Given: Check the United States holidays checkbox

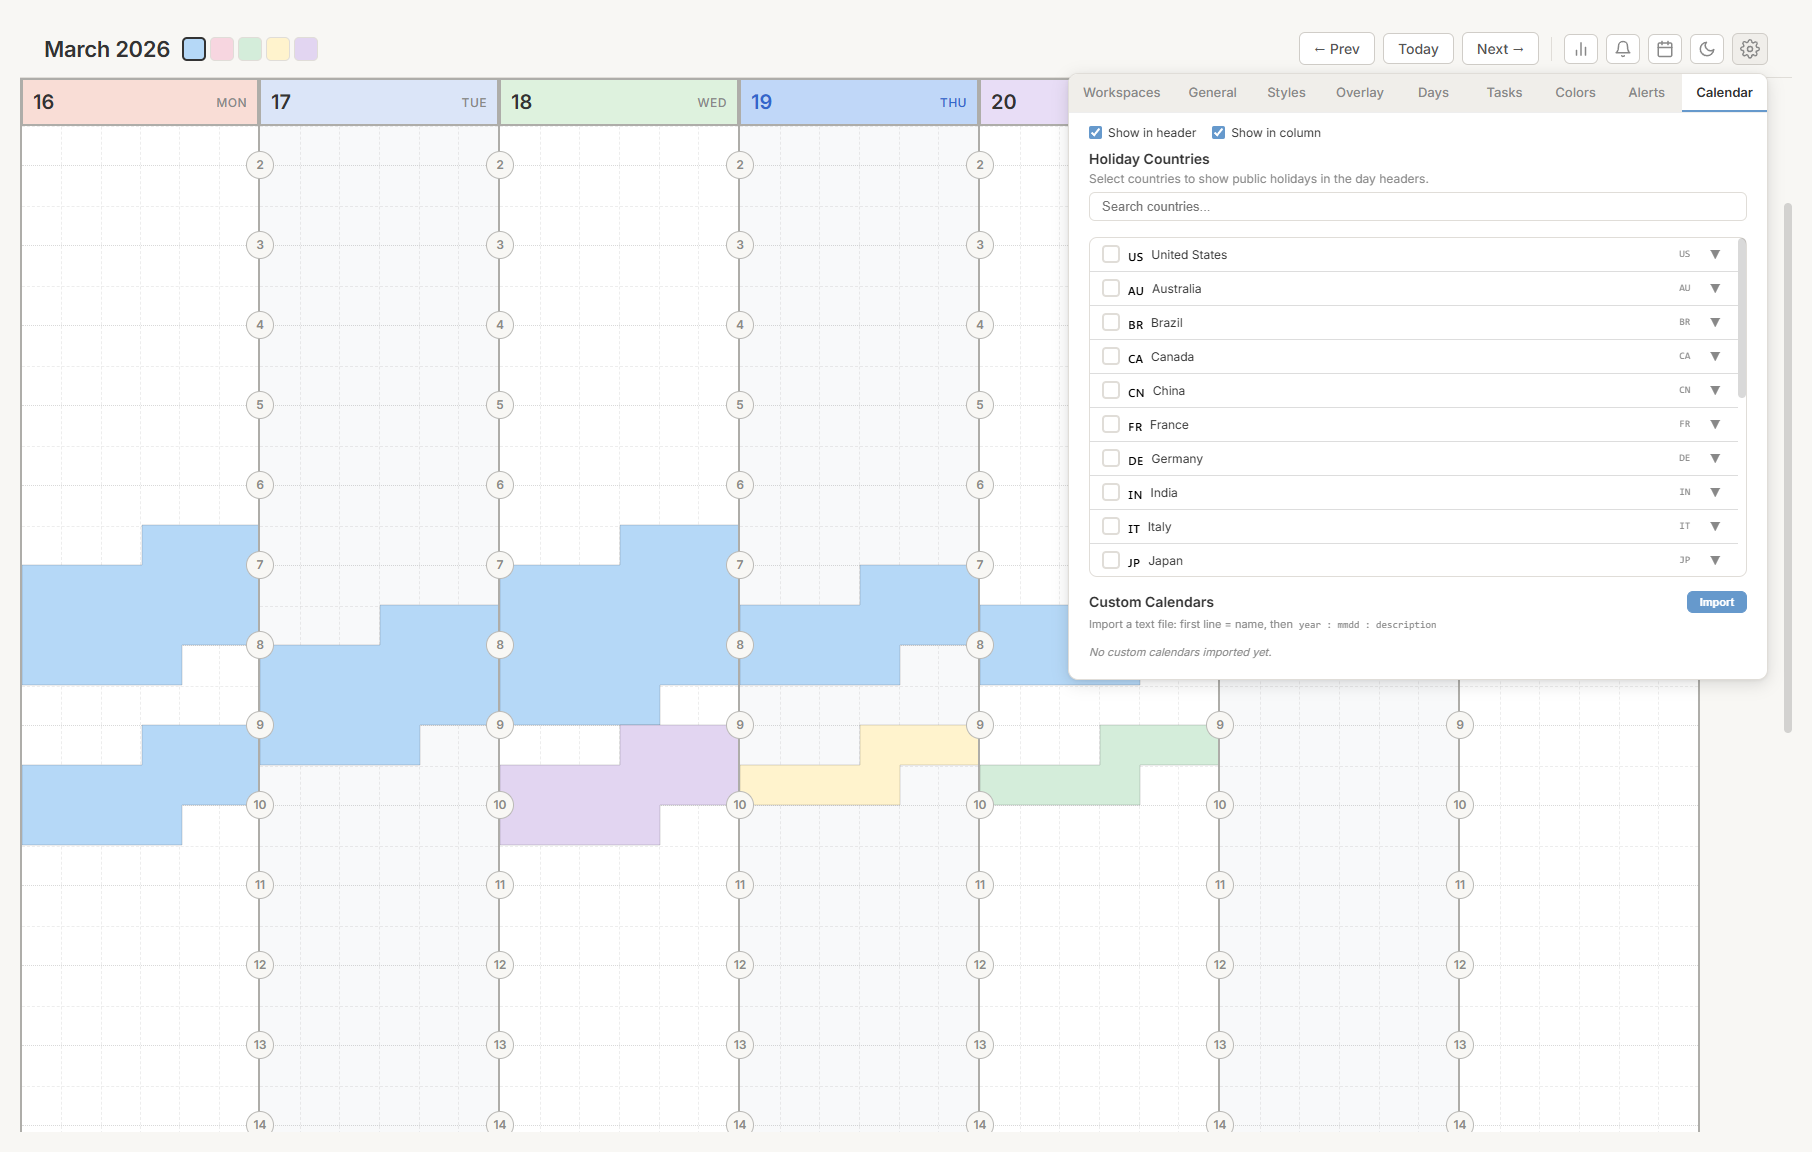Looking at the screenshot, I should point(1111,254).
